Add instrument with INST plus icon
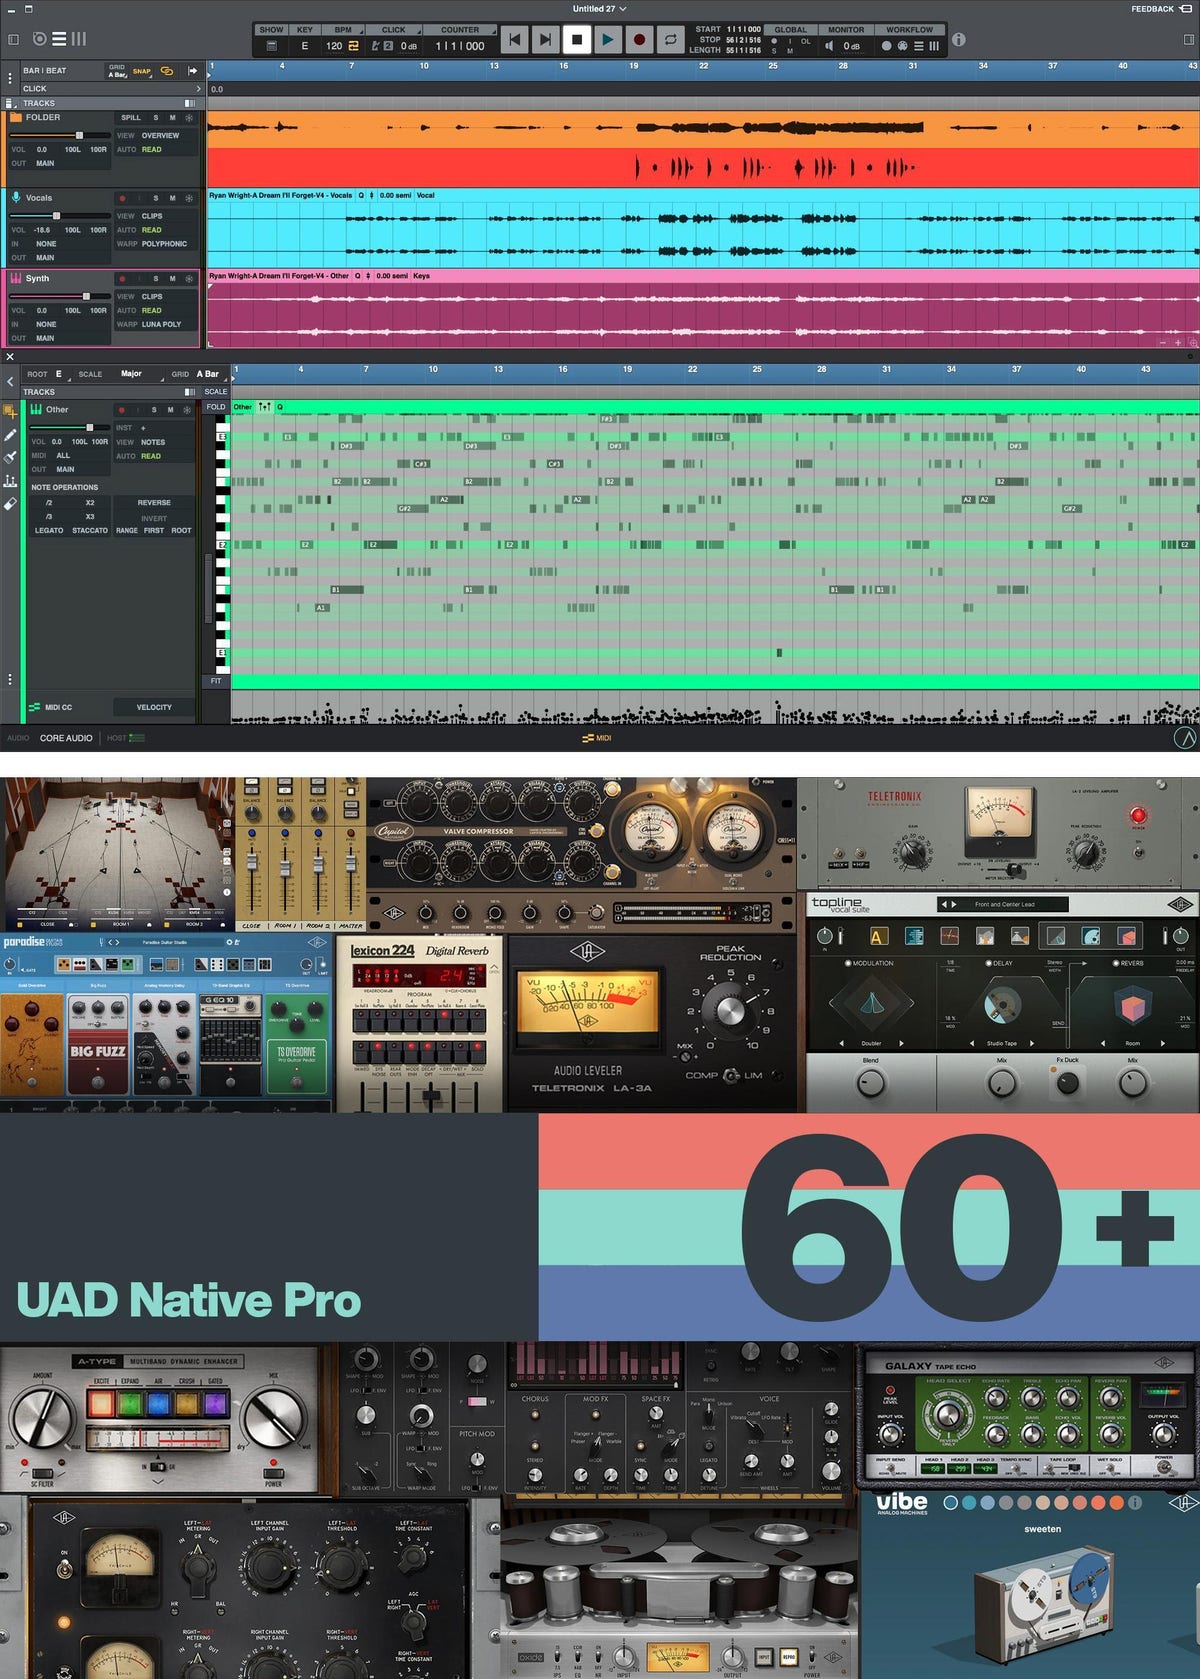Viewport: 1200px width, 1679px height. pyautogui.click(x=143, y=428)
